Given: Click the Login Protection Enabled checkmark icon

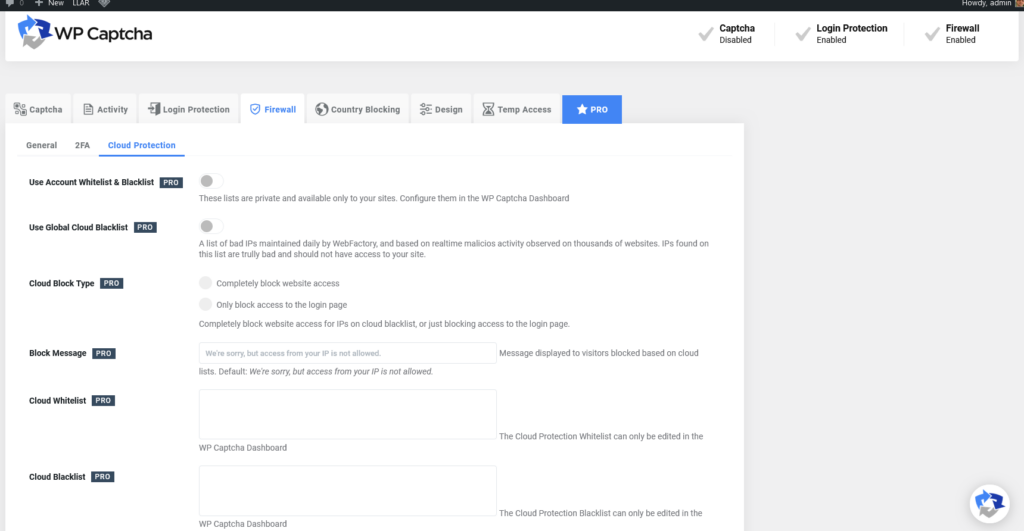Looking at the screenshot, I should click(x=803, y=34).
